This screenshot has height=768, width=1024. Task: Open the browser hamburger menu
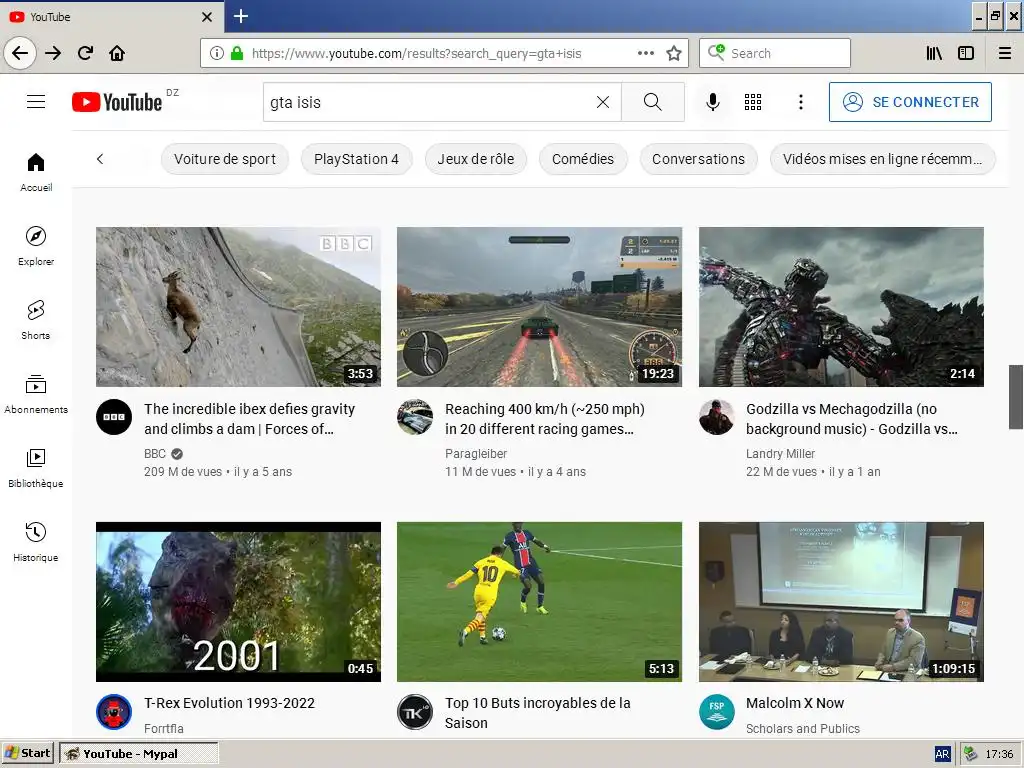(x=1005, y=53)
